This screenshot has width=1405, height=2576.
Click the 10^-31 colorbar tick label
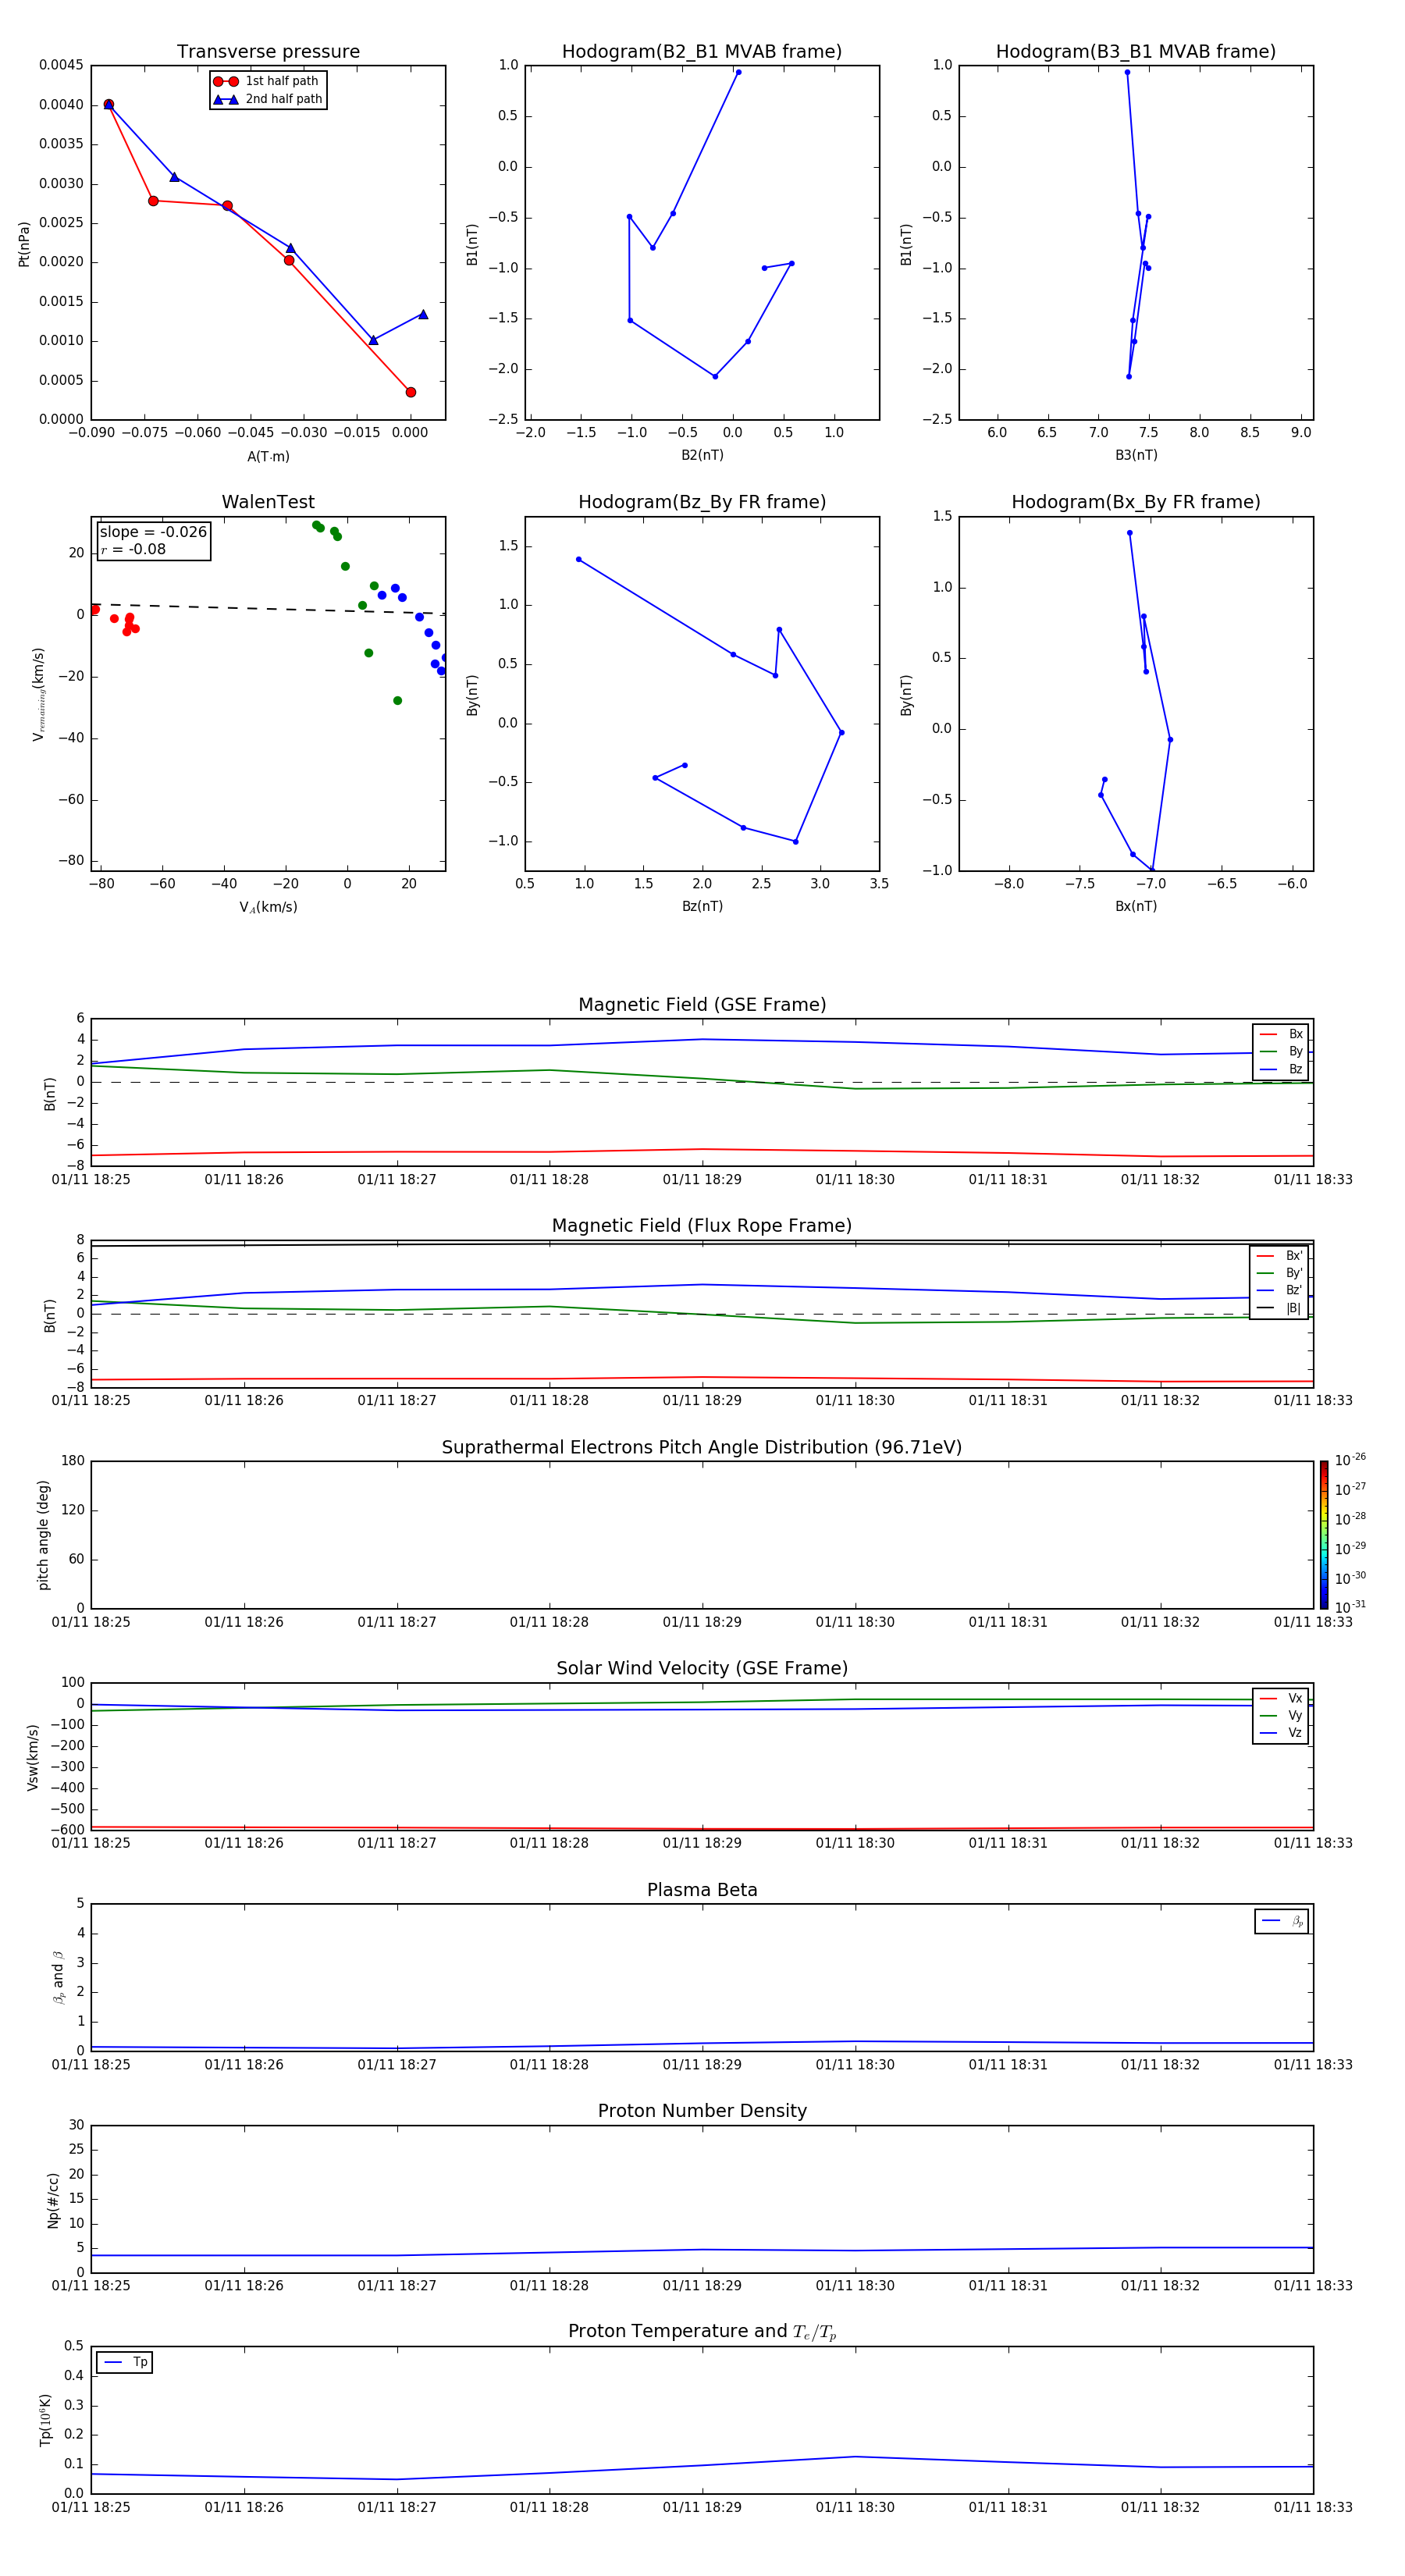(x=1350, y=1607)
